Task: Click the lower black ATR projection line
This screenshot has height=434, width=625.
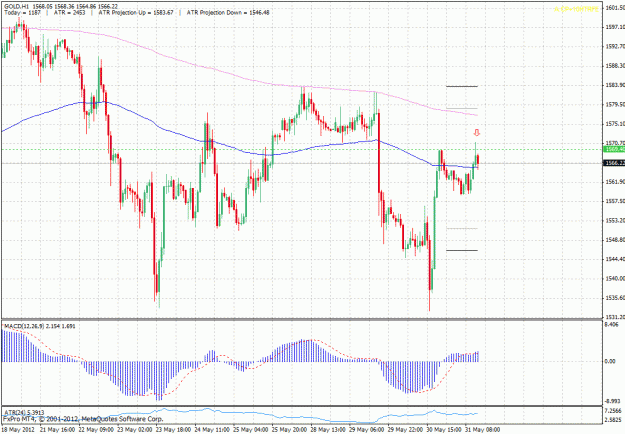Action: (462, 250)
